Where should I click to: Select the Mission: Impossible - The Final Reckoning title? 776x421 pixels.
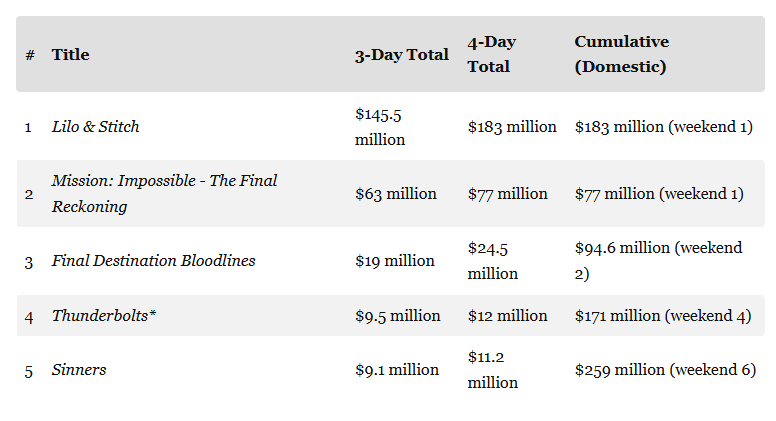[164, 193]
